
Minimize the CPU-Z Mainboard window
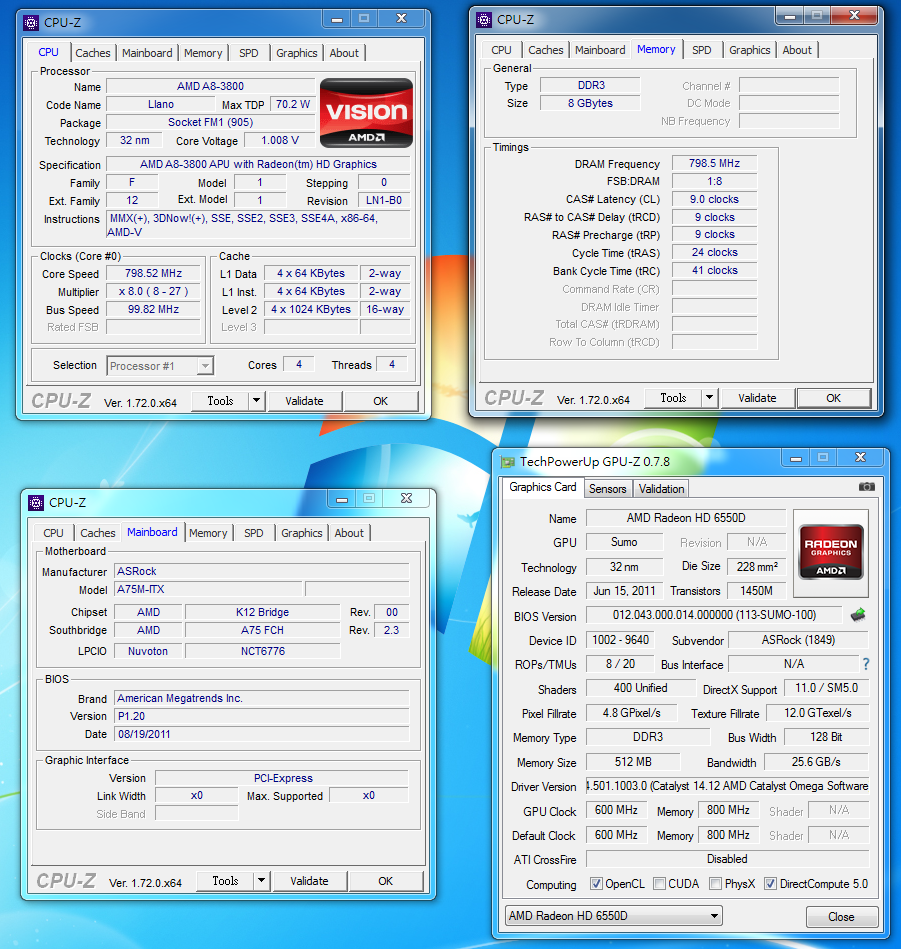pyautogui.click(x=342, y=499)
